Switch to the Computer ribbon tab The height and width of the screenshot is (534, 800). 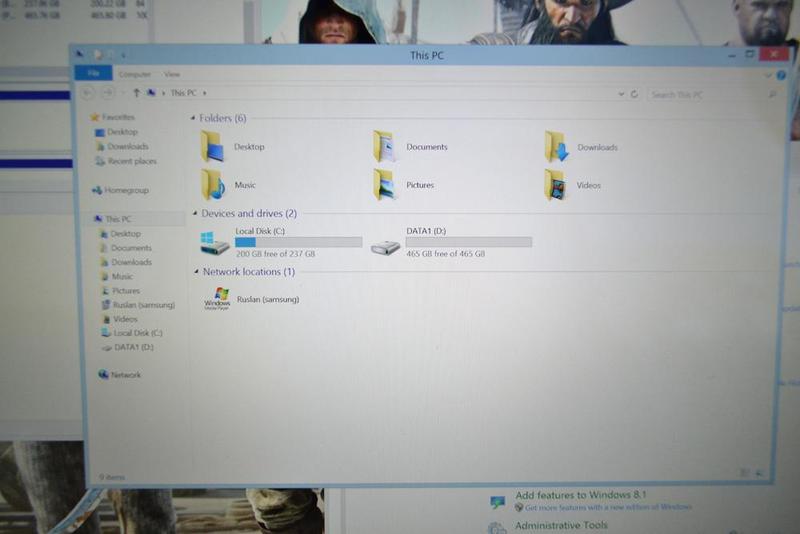coord(134,74)
